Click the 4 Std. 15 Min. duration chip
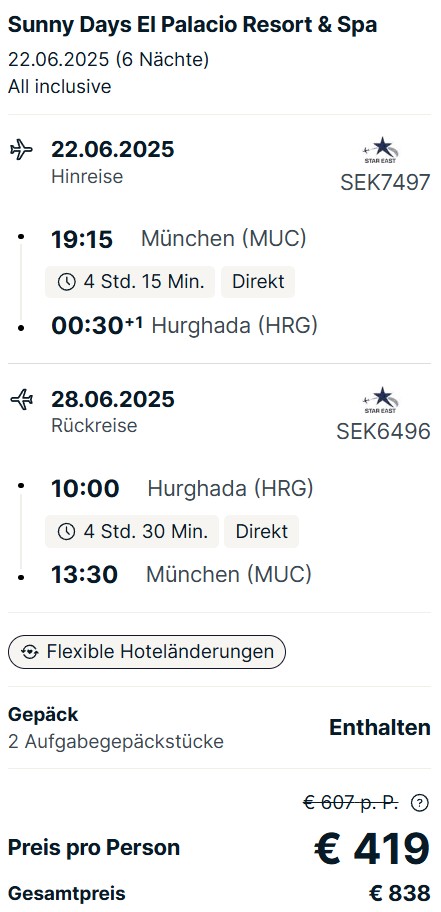This screenshot has width=441, height=912. pos(130,282)
